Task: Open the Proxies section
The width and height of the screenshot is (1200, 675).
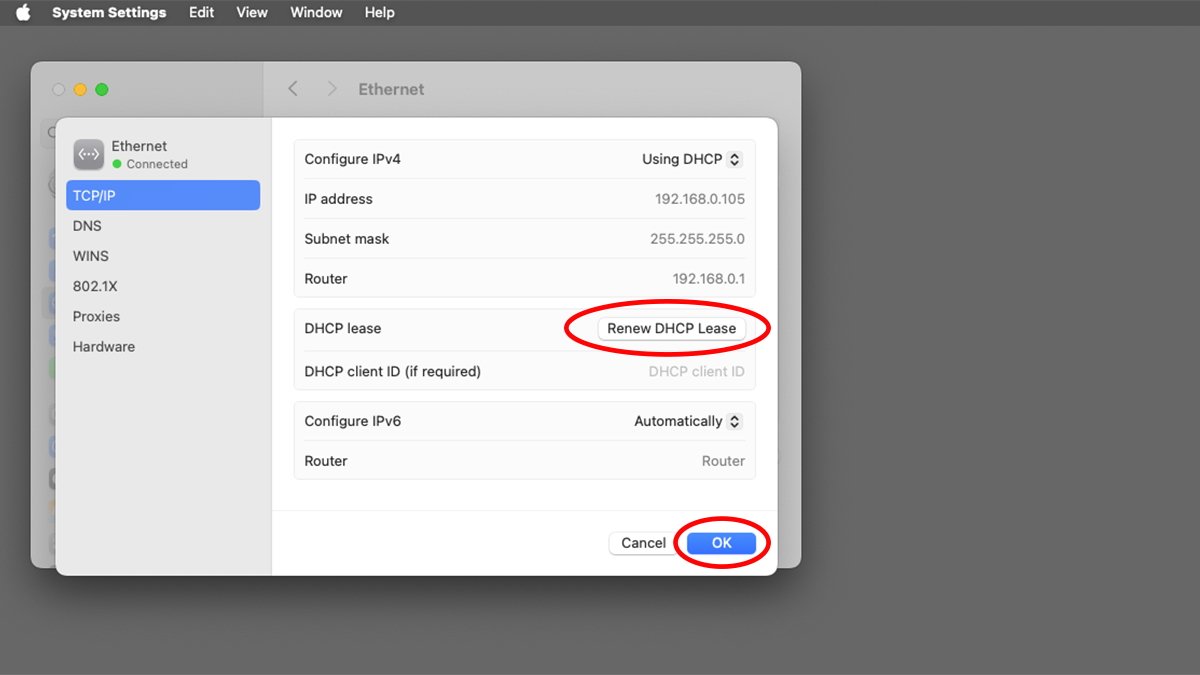Action: tap(96, 316)
